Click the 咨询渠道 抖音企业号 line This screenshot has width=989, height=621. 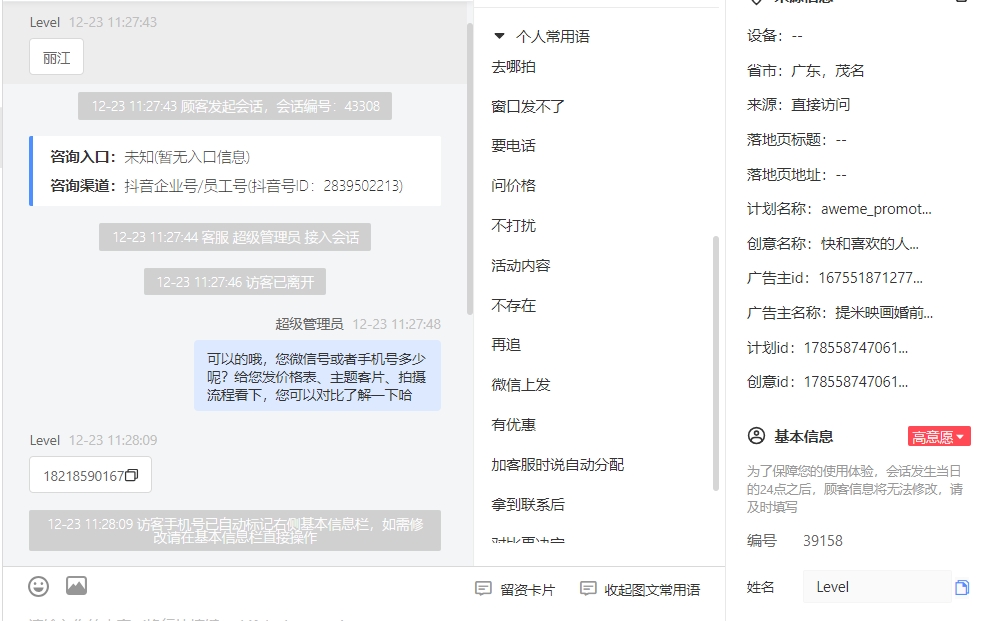point(226,186)
